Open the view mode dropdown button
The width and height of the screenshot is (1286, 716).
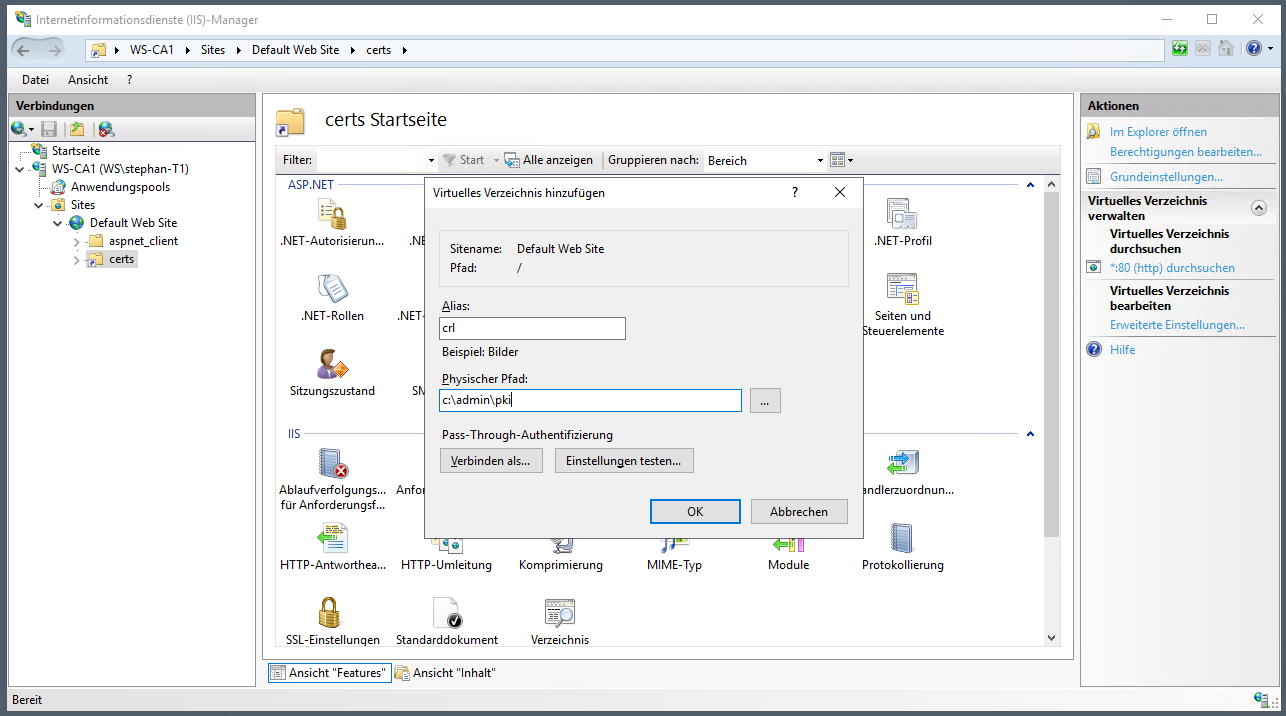point(842,160)
